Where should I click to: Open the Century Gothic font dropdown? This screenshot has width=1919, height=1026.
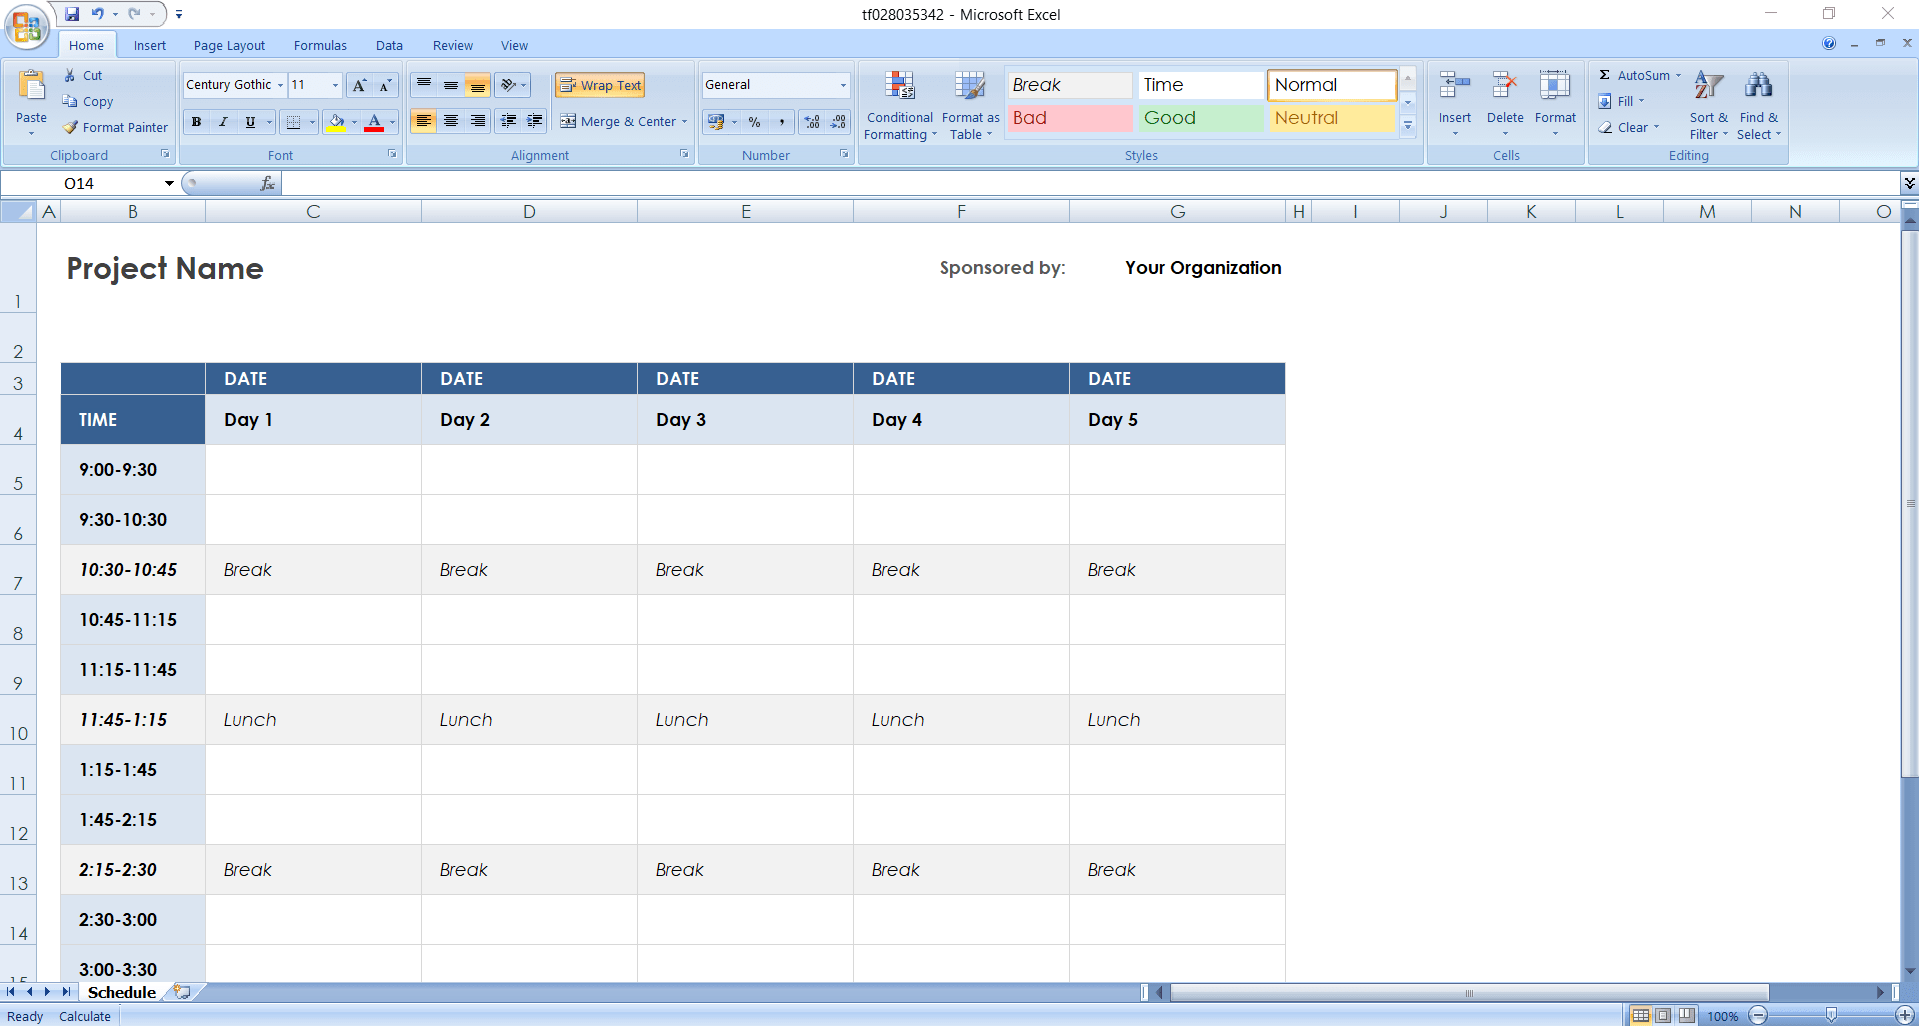pyautogui.click(x=280, y=86)
